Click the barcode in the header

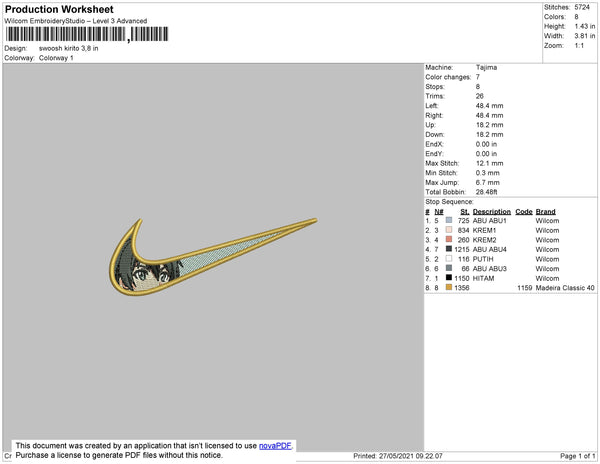(86, 34)
